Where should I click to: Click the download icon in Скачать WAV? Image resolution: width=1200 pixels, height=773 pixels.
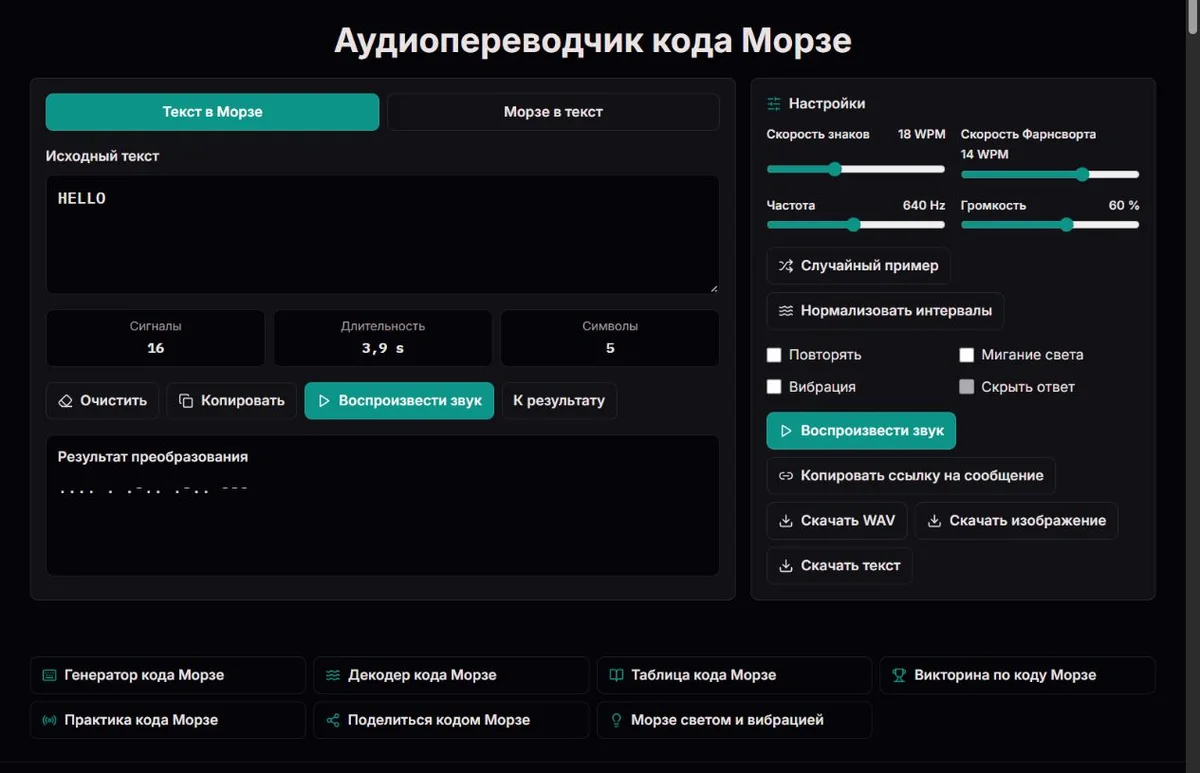(x=786, y=521)
